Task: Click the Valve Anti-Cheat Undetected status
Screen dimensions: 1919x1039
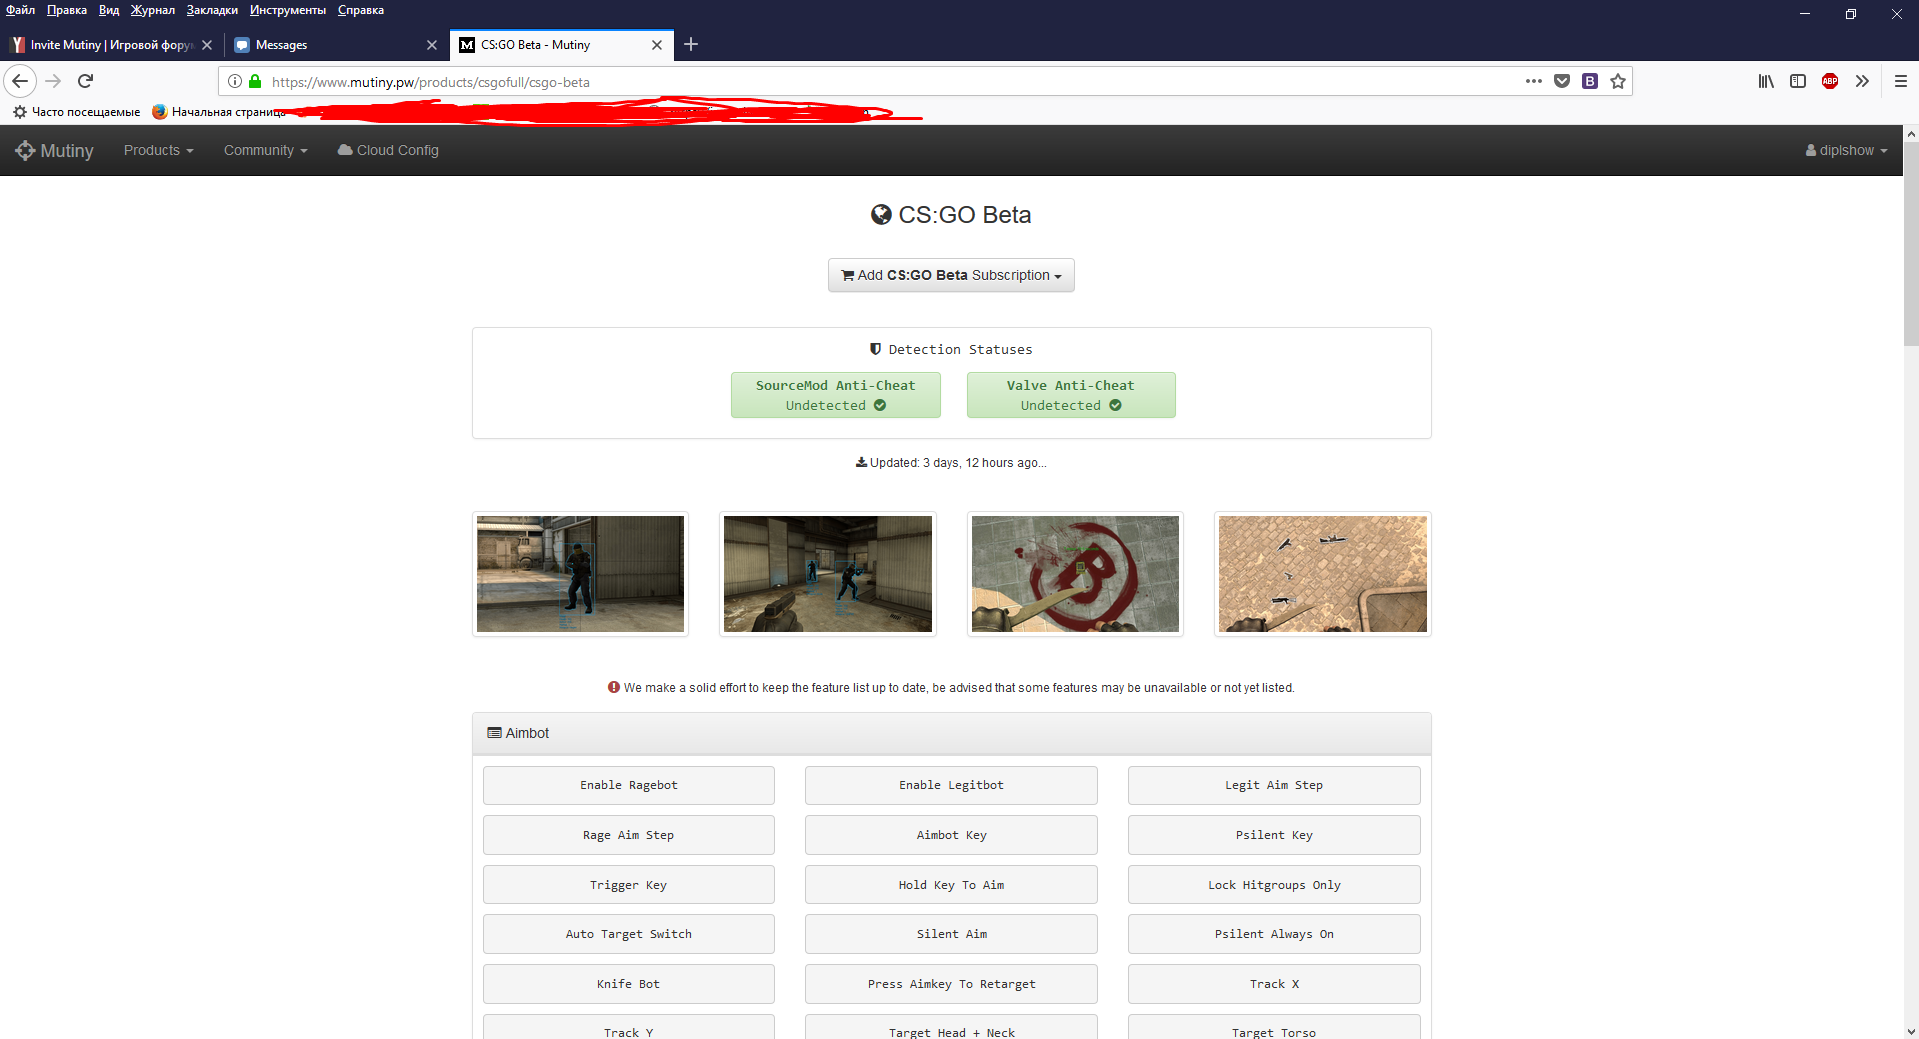Action: [1071, 395]
